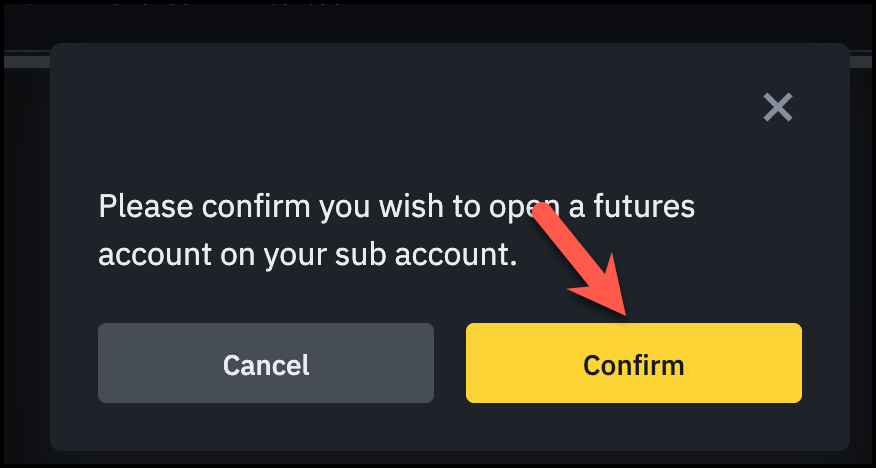Click the futures account confirmation message text
Screen dimensions: 876x468
click(x=395, y=231)
